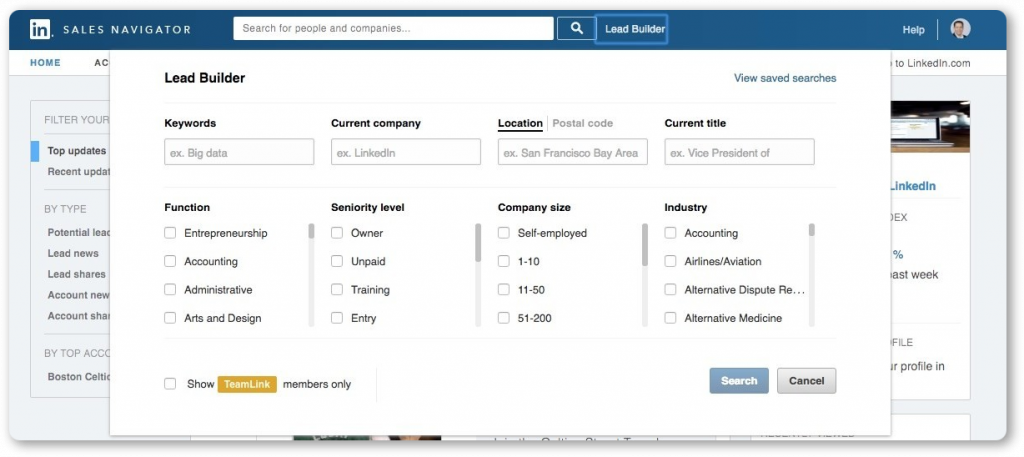The height and width of the screenshot is (457, 1024).
Task: Tick the Administrative checkbox
Action: tap(170, 290)
